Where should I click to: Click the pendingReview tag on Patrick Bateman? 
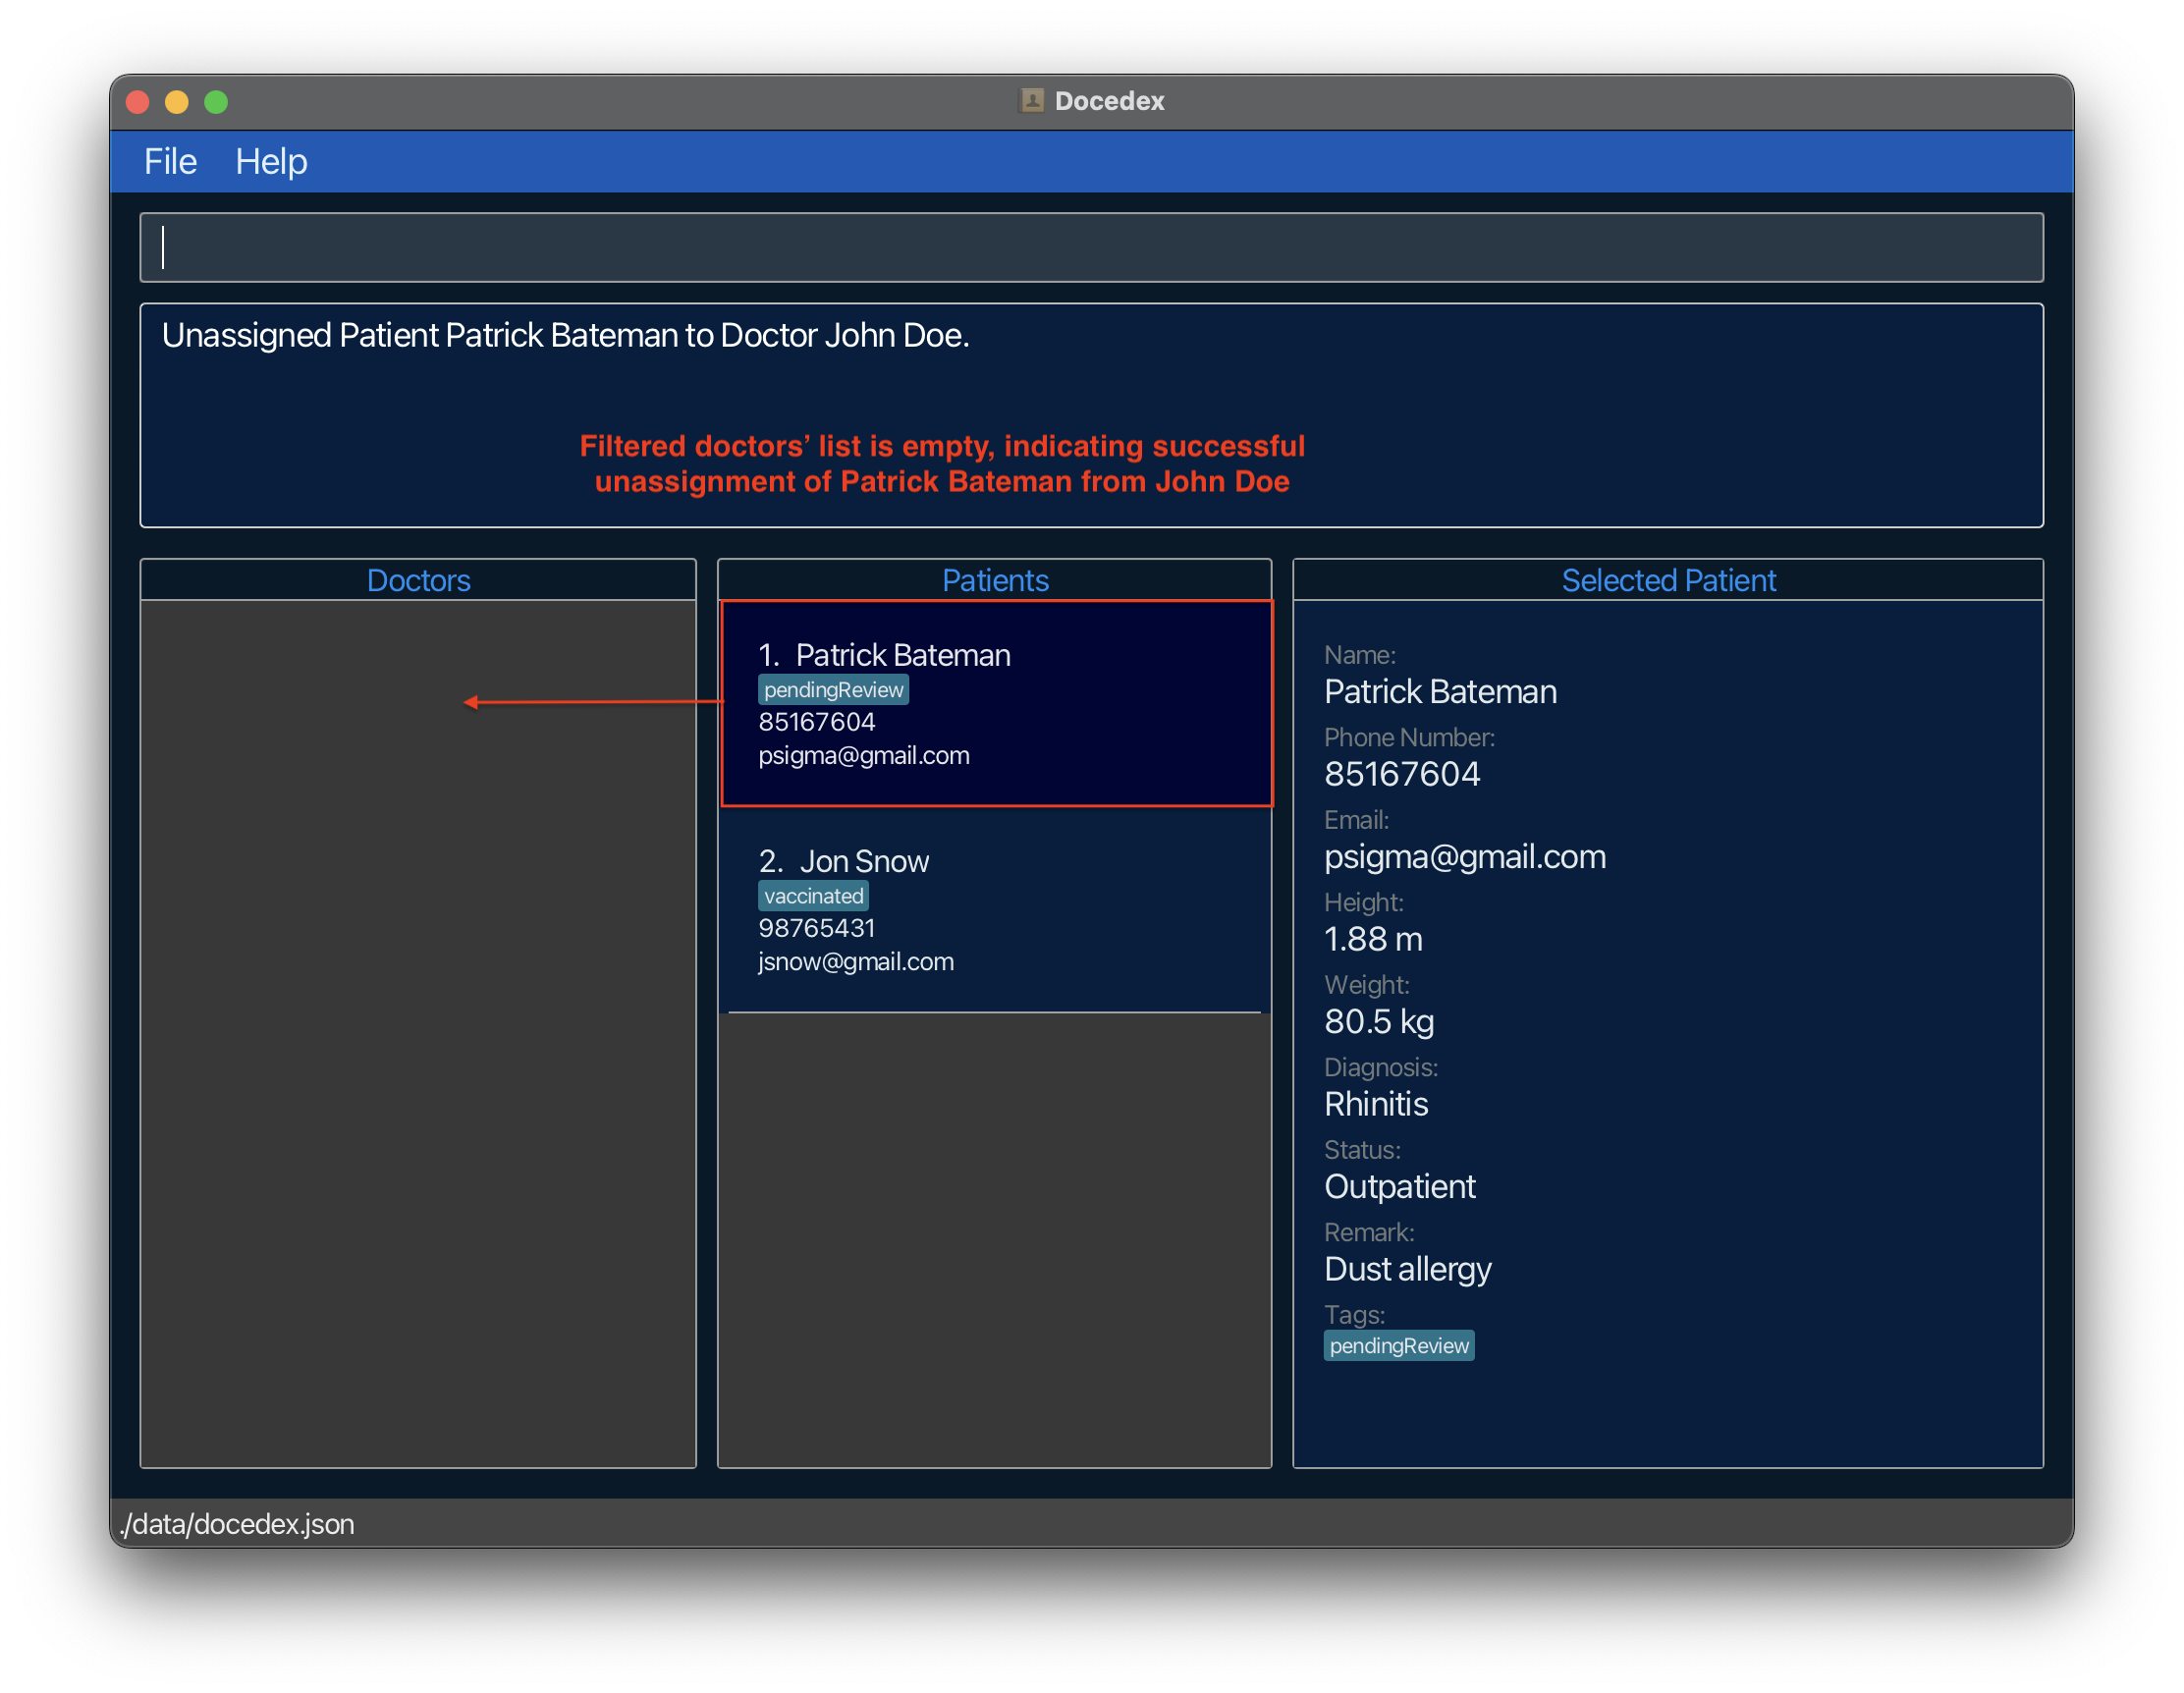[830, 689]
